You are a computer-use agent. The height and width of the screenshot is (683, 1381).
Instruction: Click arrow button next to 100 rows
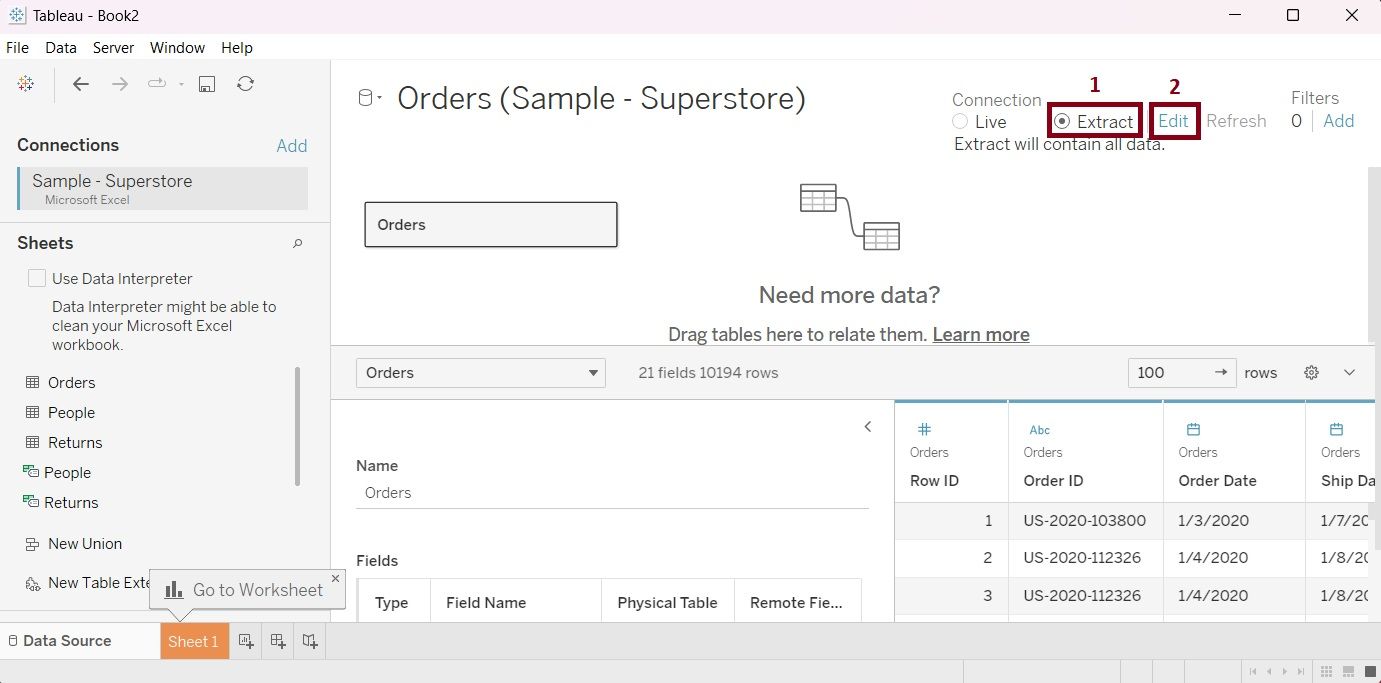pyautogui.click(x=1221, y=372)
